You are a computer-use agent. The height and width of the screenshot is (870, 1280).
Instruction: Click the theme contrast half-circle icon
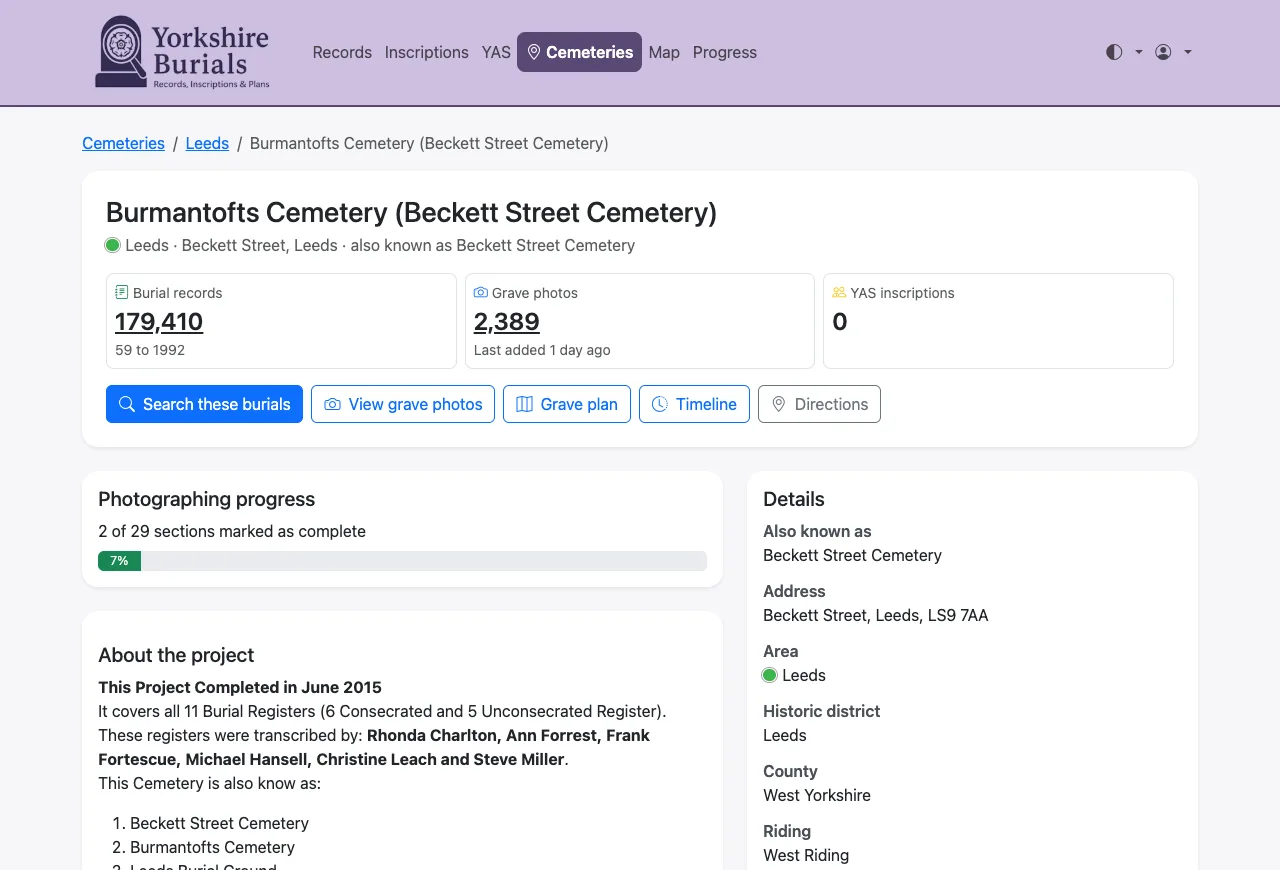pyautogui.click(x=1114, y=52)
